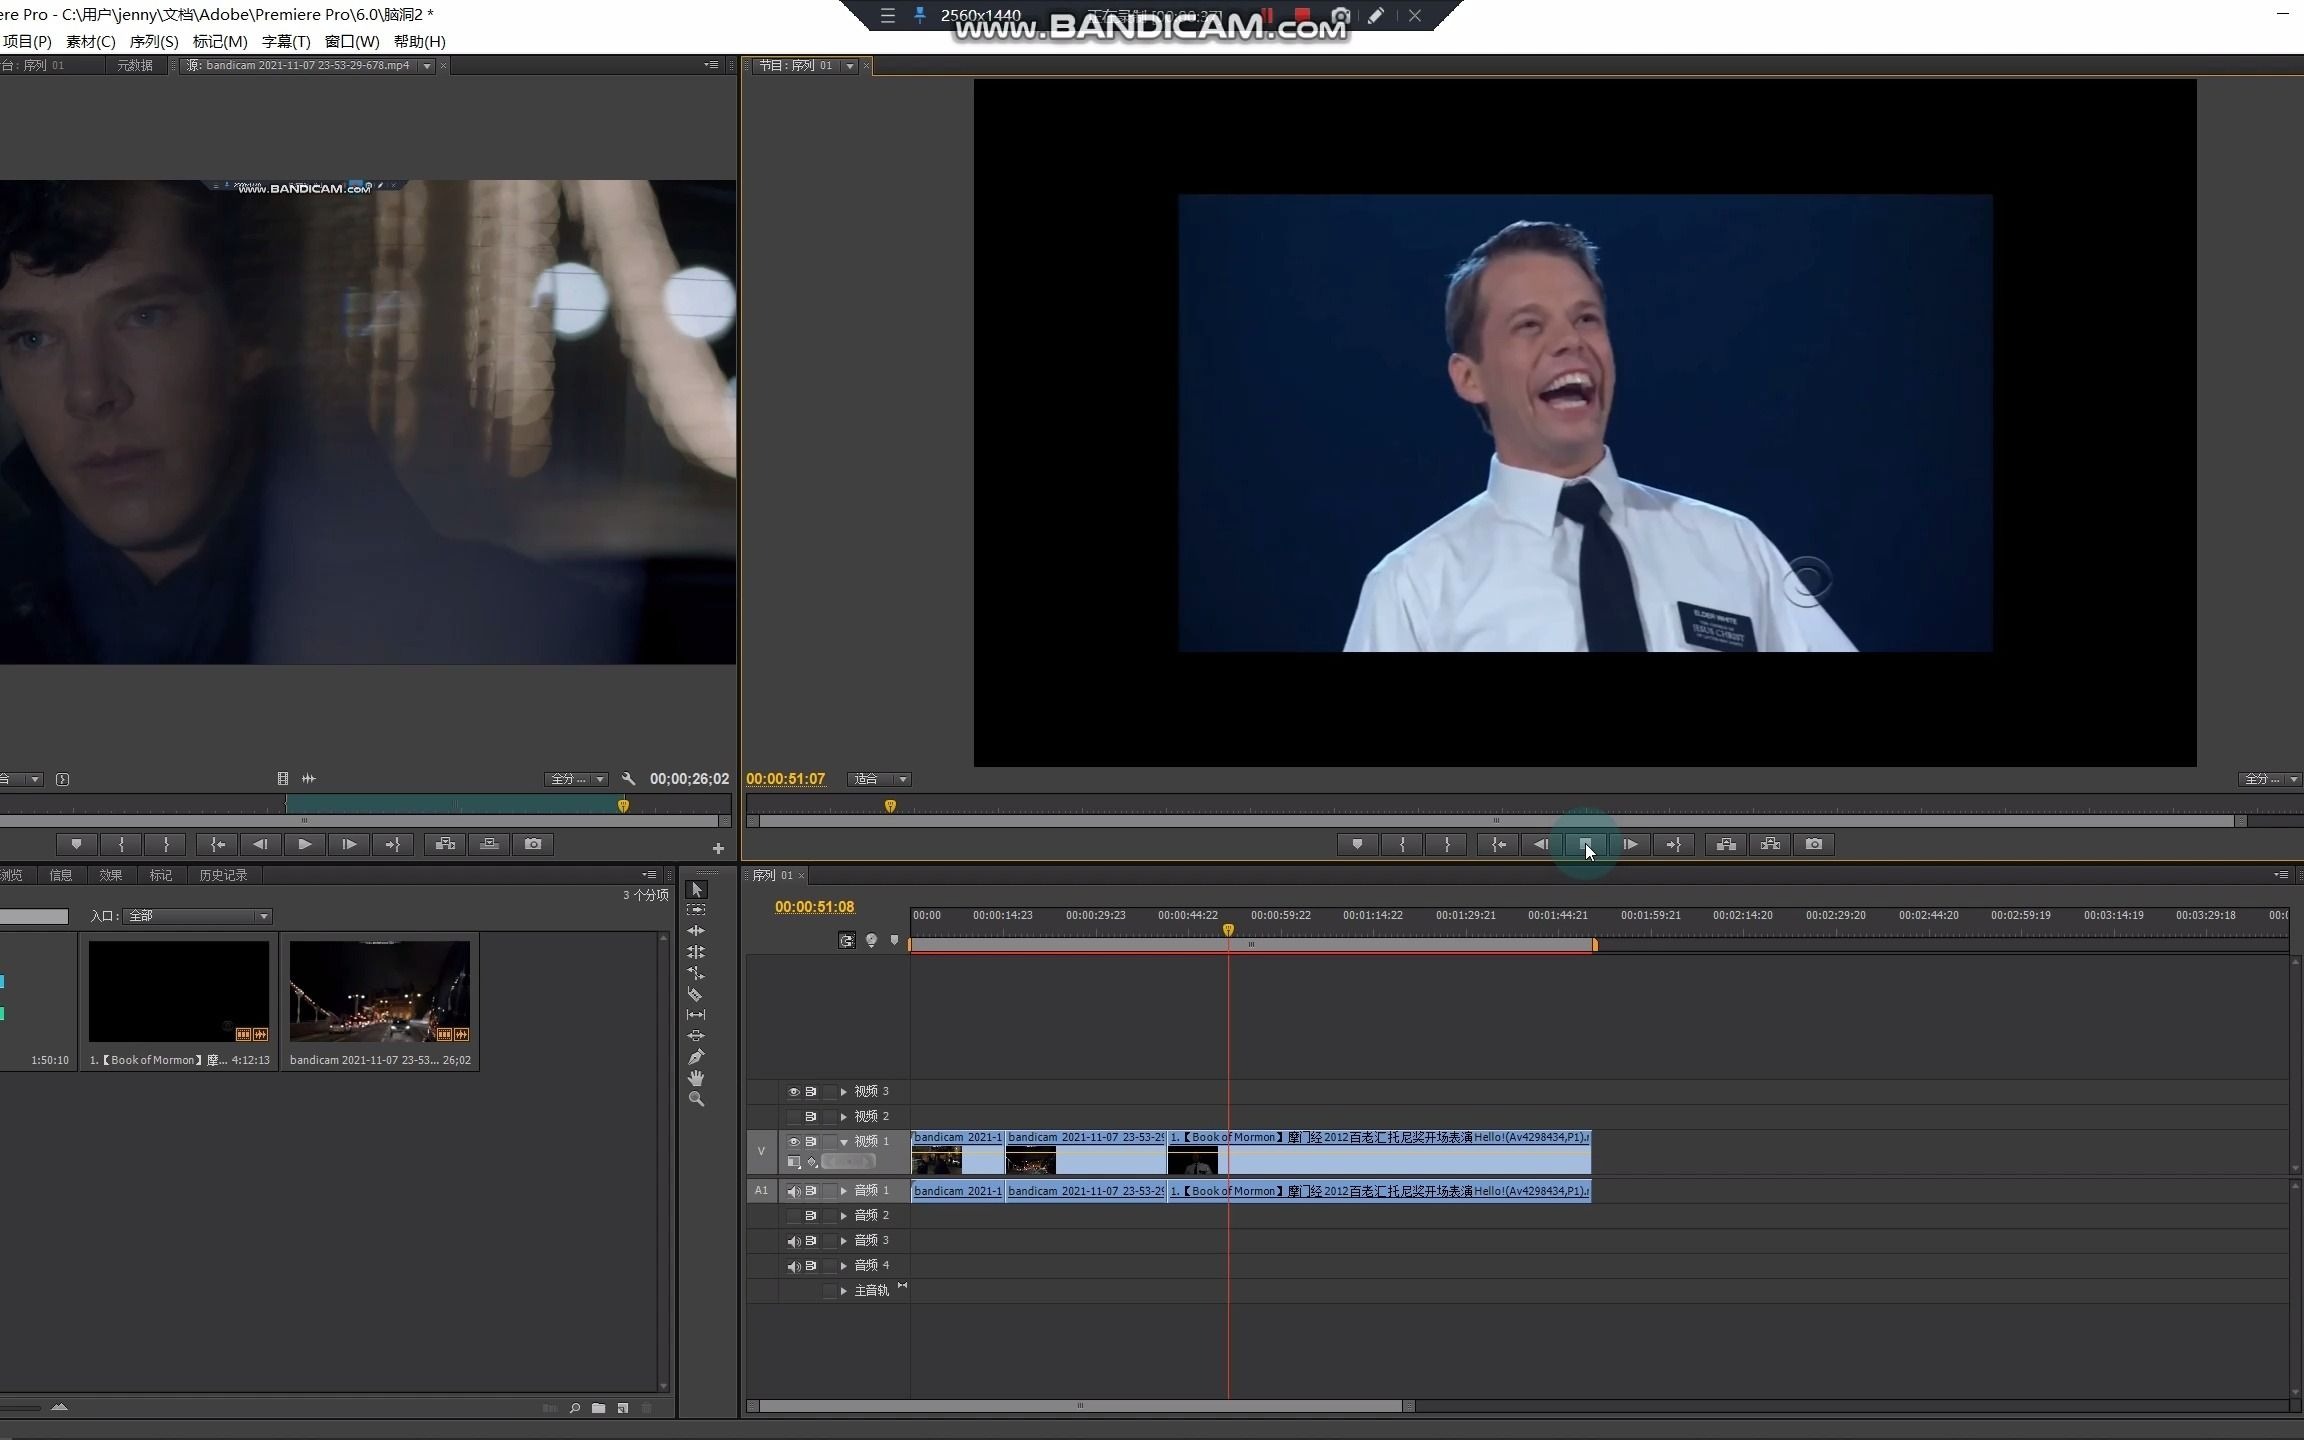Select the Razor tool
Image resolution: width=2304 pixels, height=1440 pixels.
[x=696, y=994]
